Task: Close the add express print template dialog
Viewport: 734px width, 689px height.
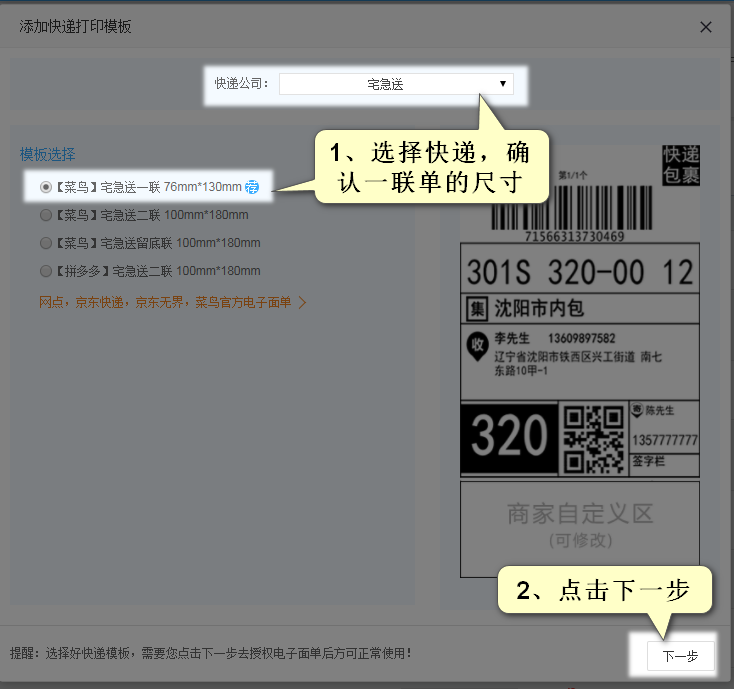Action: (705, 27)
